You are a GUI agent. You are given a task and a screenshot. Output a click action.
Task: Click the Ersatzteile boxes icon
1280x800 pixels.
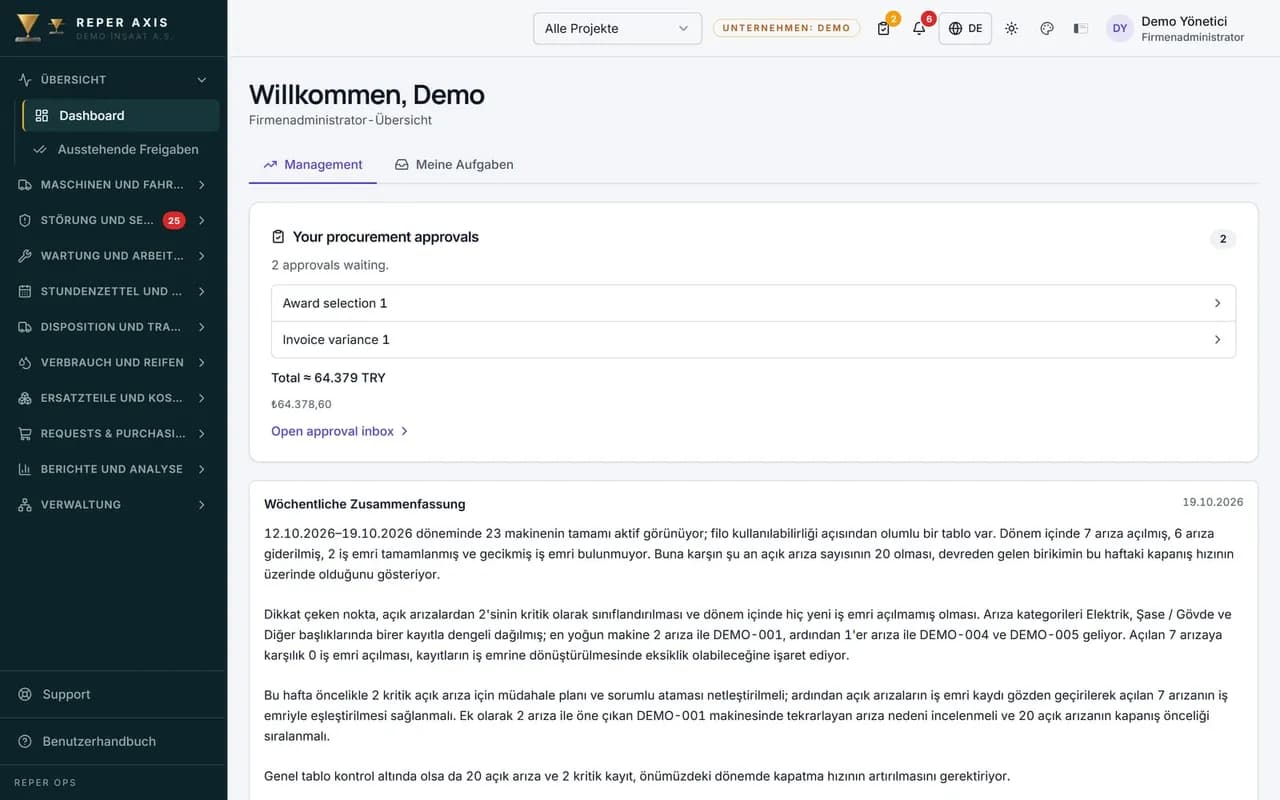coord(25,398)
